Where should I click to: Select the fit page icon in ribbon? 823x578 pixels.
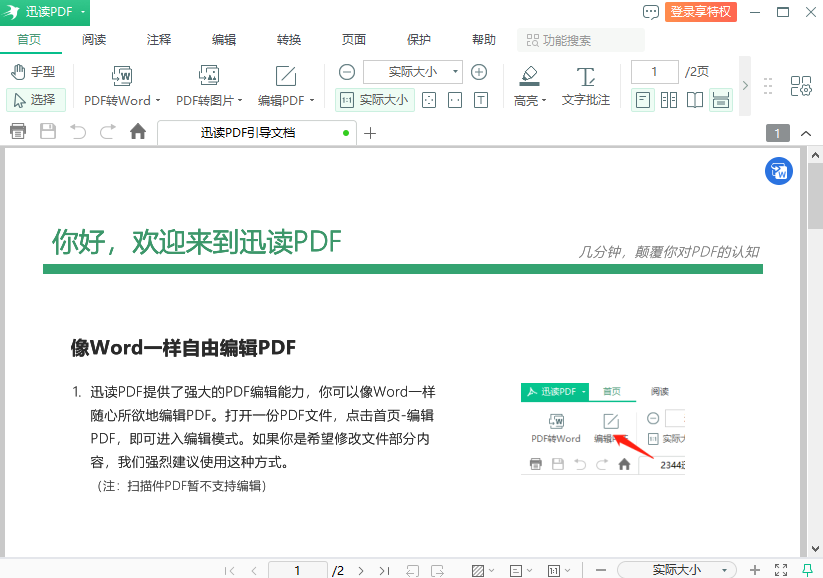tap(429, 100)
